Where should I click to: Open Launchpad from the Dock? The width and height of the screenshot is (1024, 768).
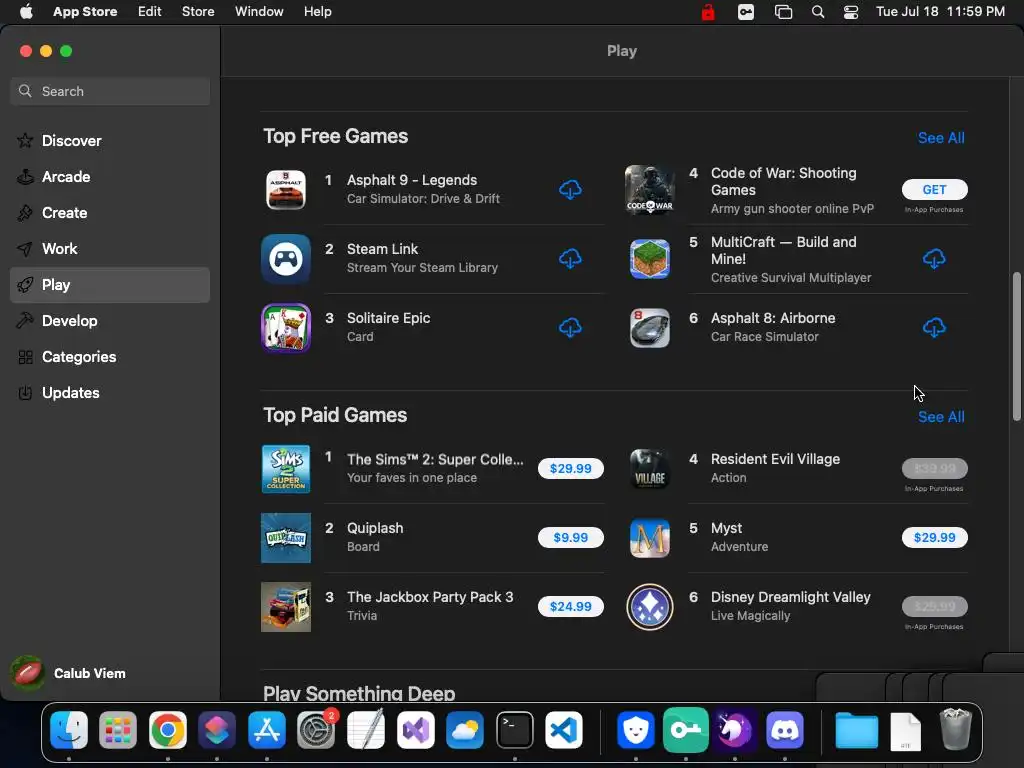click(x=118, y=730)
